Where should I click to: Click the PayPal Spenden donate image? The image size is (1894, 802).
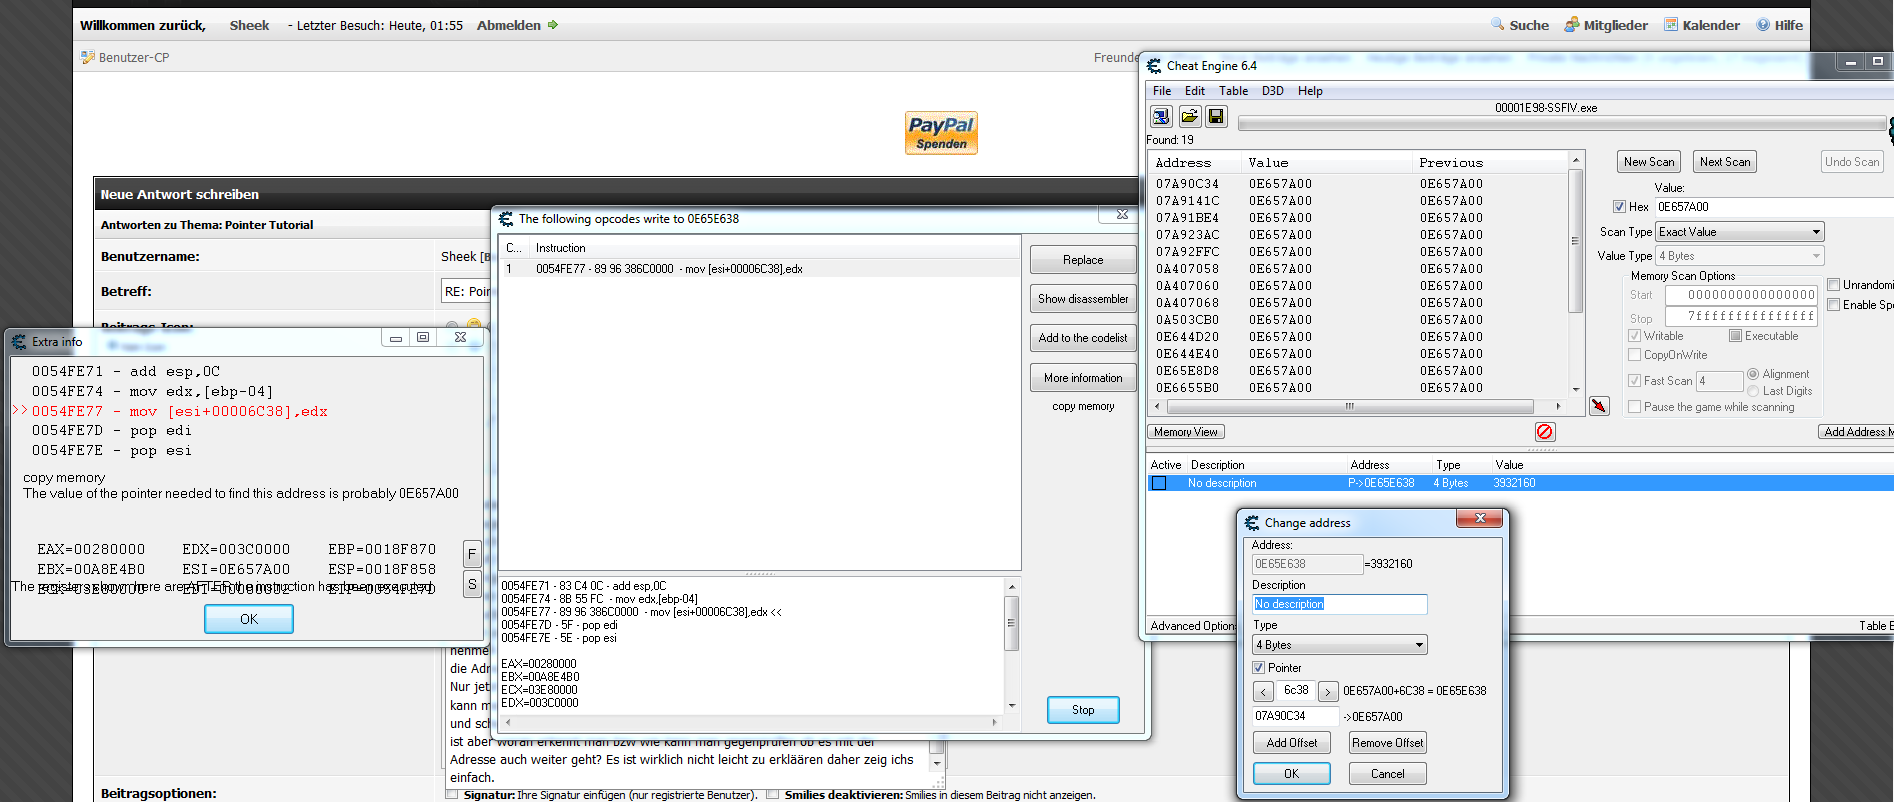941,133
